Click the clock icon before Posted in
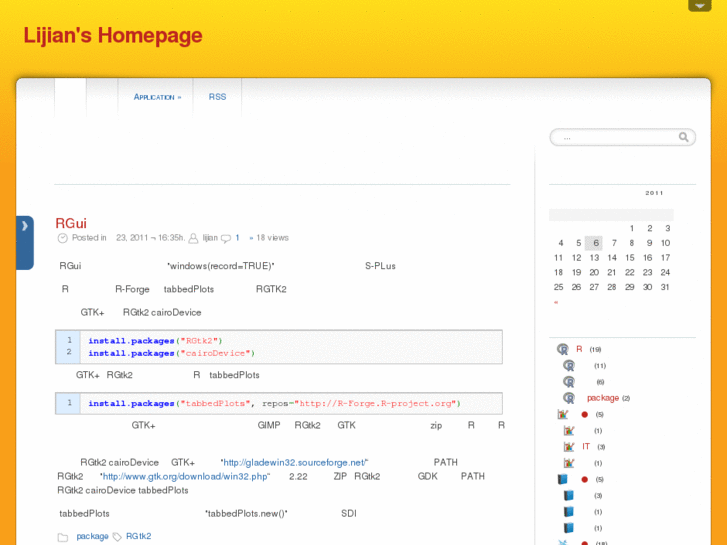The height and width of the screenshot is (545, 727). [x=63, y=238]
